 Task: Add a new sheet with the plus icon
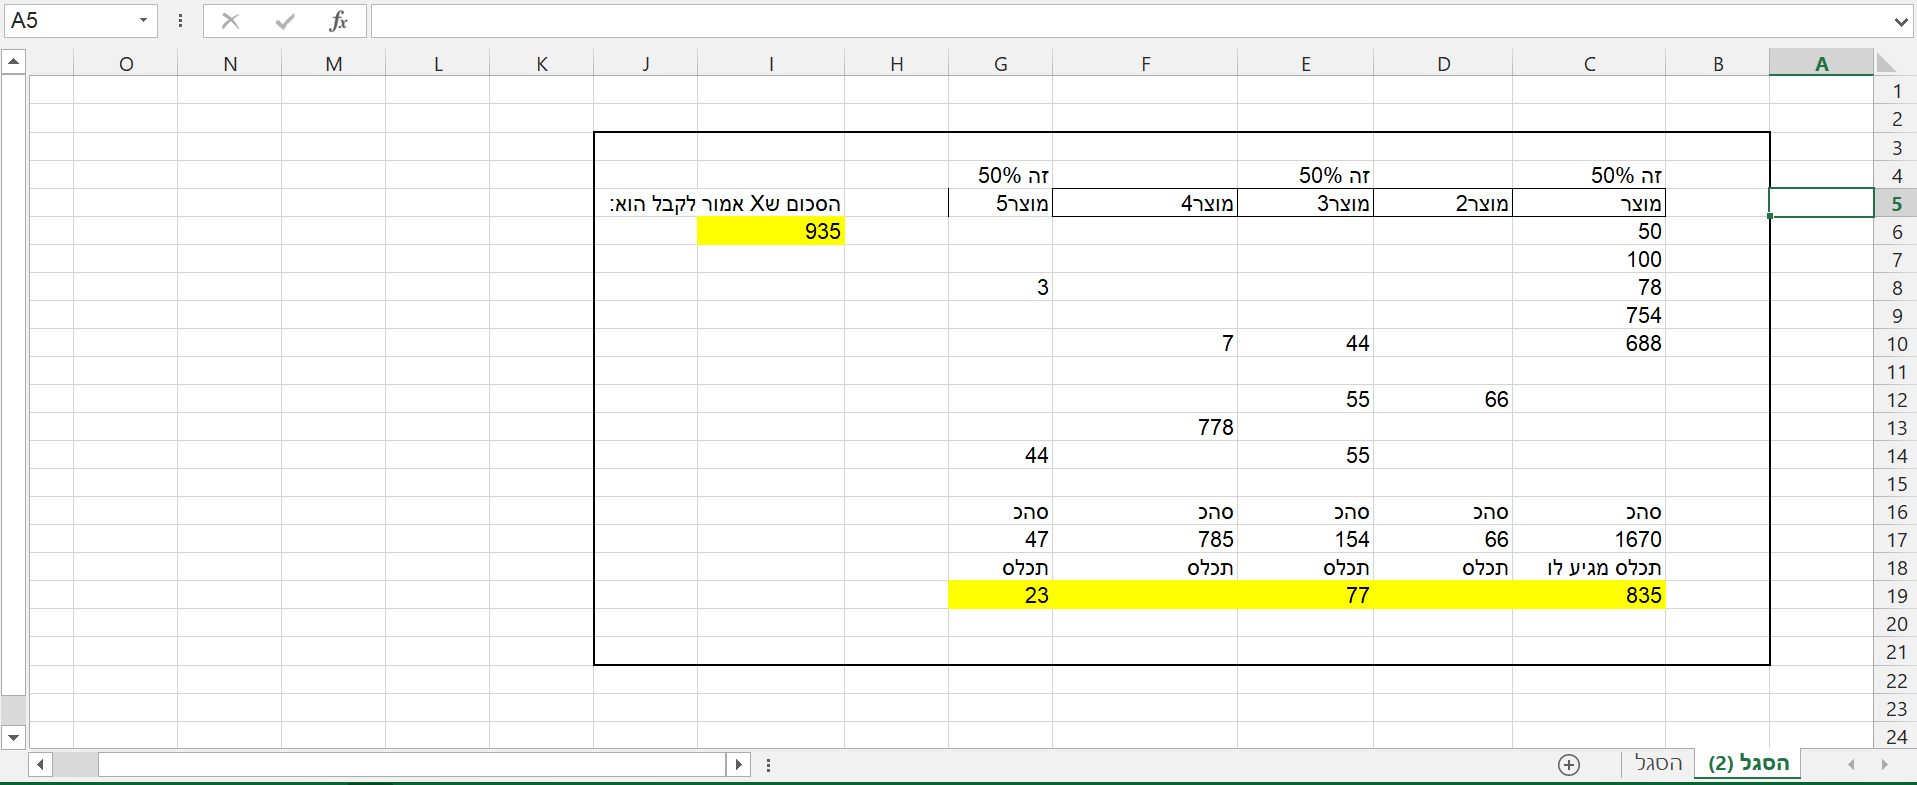pyautogui.click(x=1569, y=765)
